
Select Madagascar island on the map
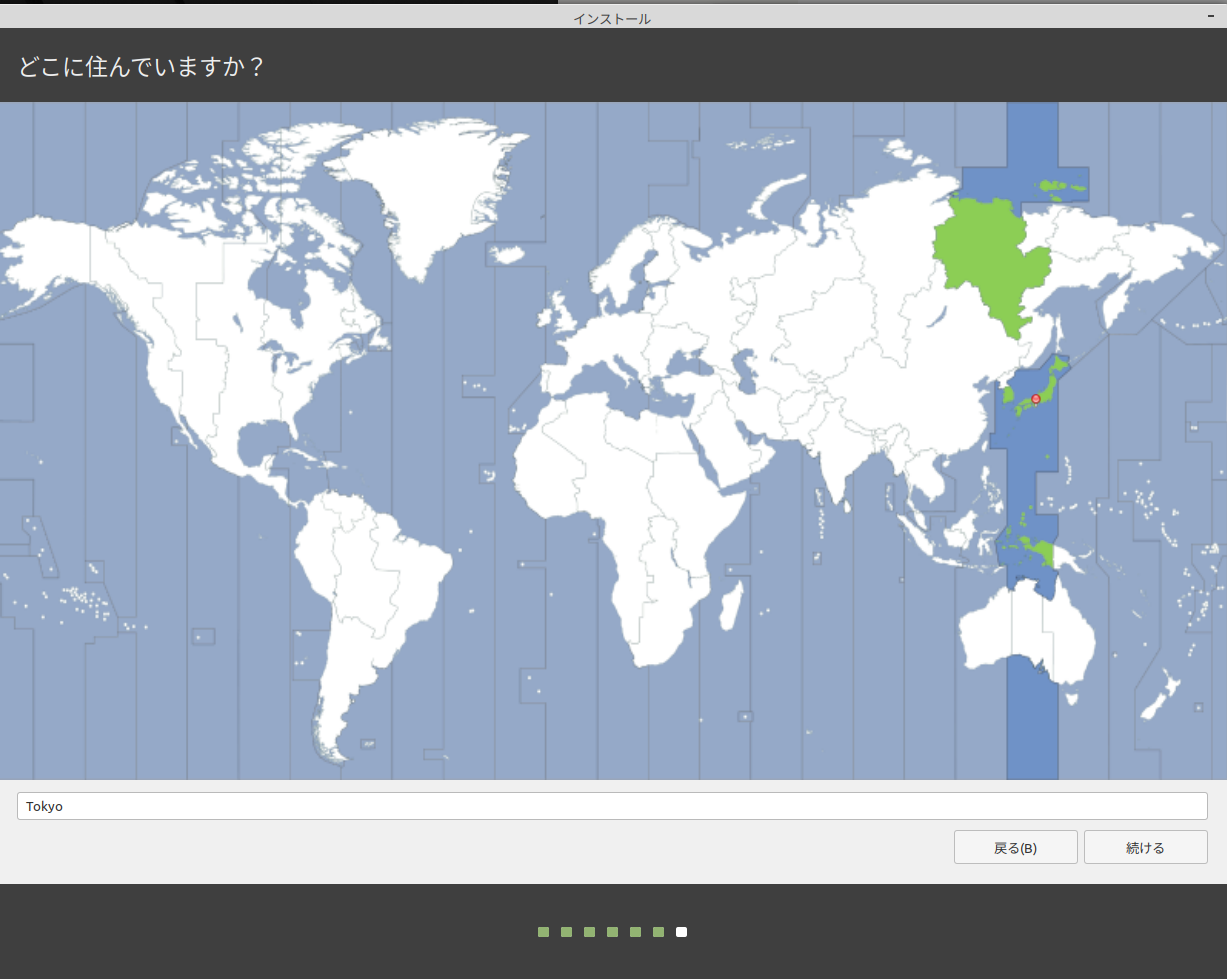(x=731, y=606)
